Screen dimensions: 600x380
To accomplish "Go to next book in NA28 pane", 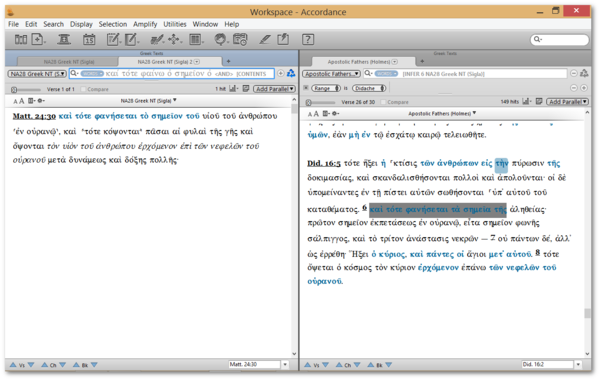I will tap(94, 365).
